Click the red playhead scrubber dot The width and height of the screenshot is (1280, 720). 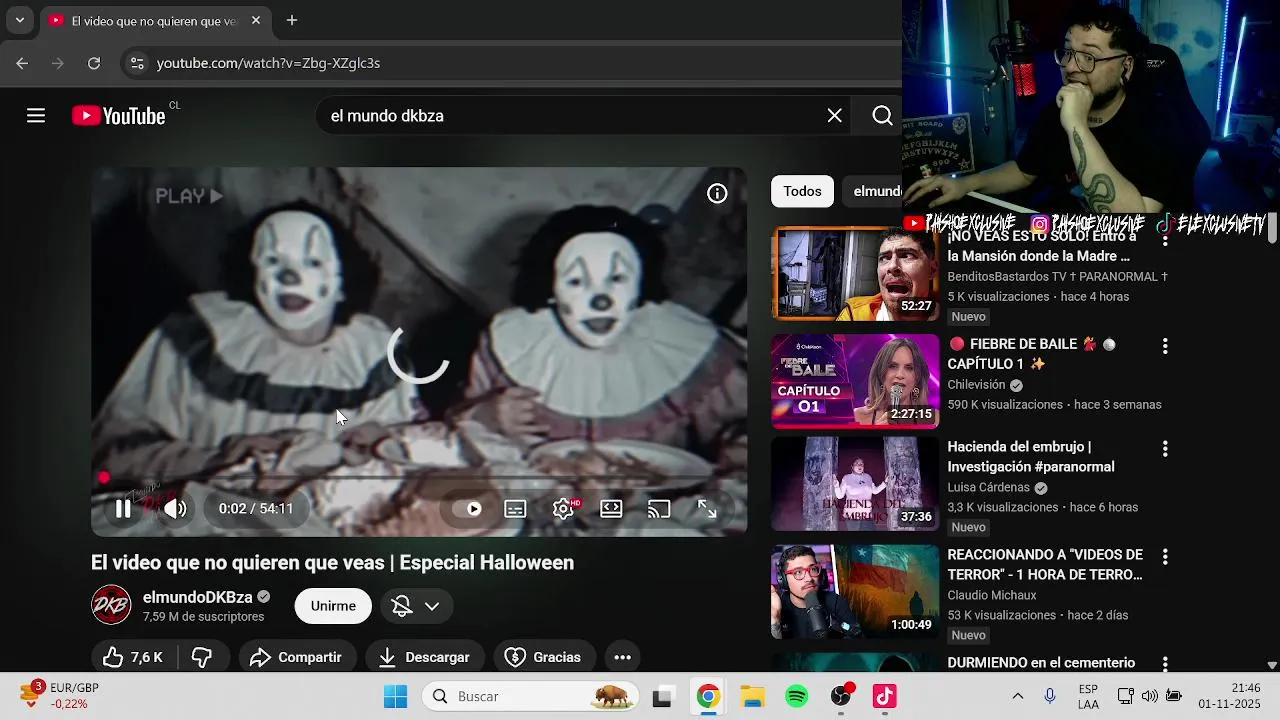104,479
